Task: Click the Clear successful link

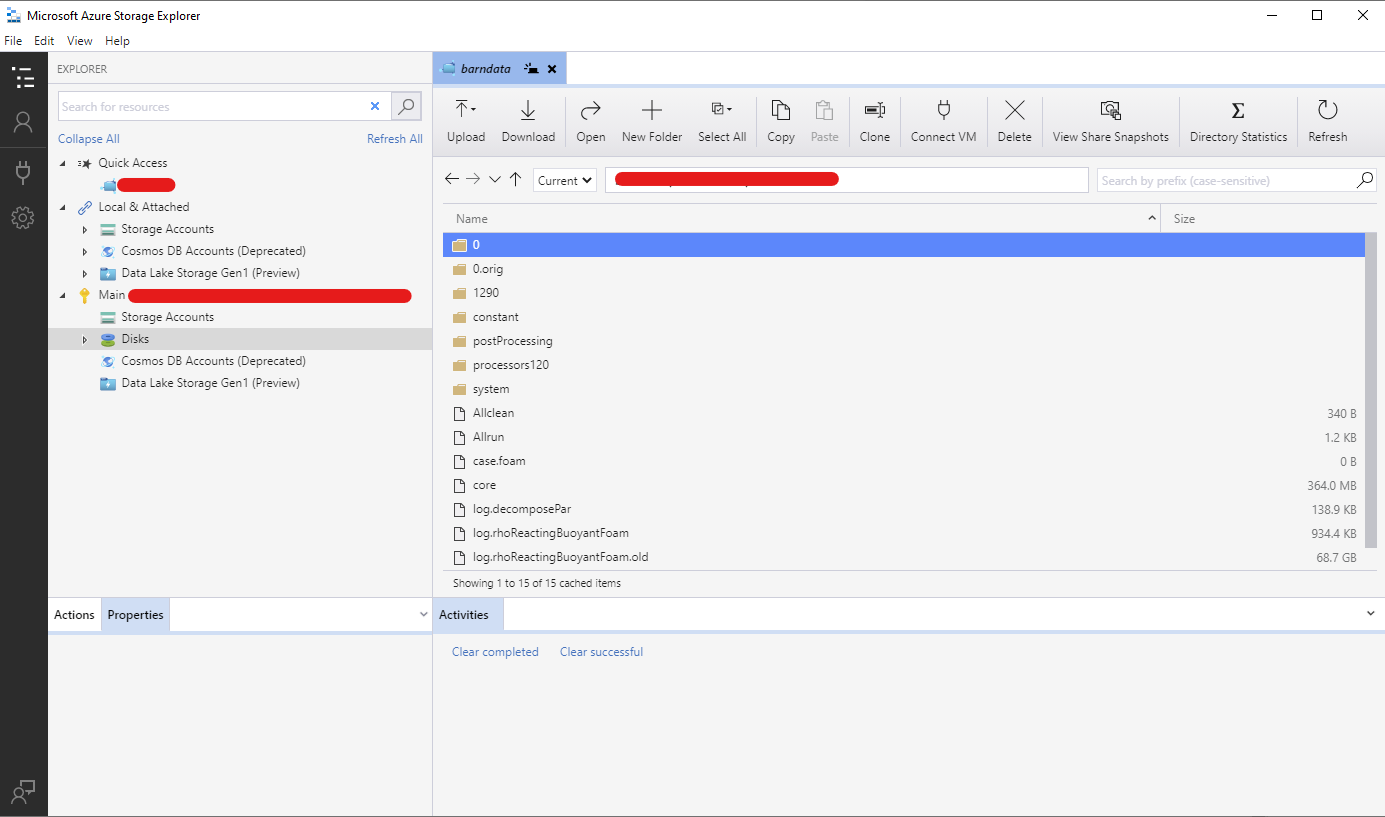Action: pyautogui.click(x=601, y=652)
